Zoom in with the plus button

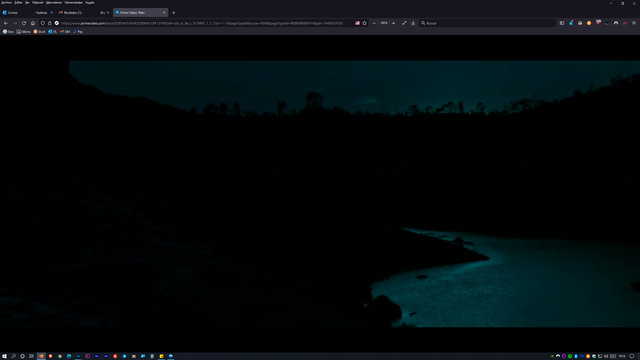click(x=393, y=23)
